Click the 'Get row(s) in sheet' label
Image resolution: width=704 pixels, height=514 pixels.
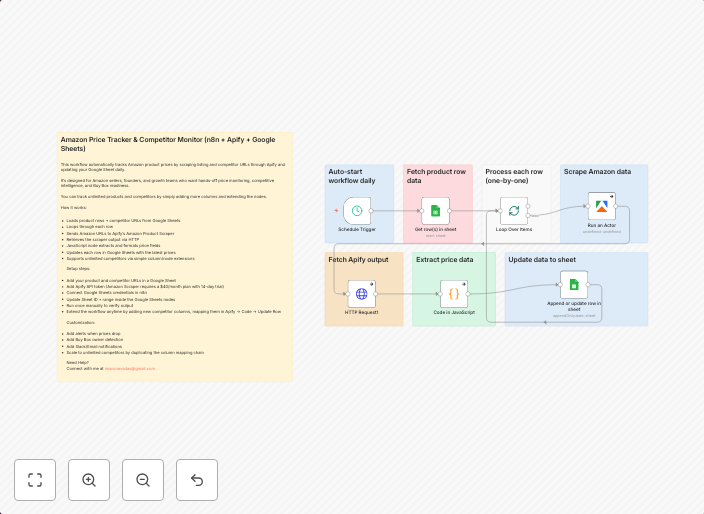[x=435, y=229]
